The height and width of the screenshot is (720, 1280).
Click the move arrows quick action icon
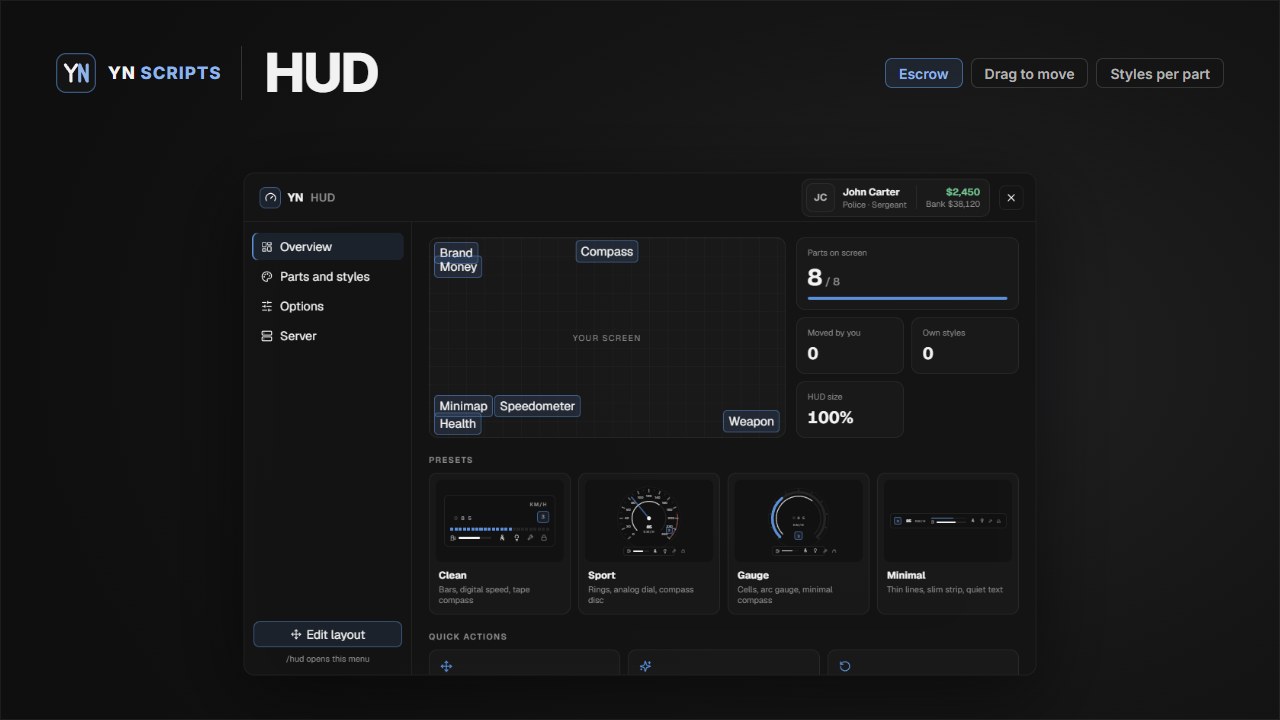(x=447, y=666)
